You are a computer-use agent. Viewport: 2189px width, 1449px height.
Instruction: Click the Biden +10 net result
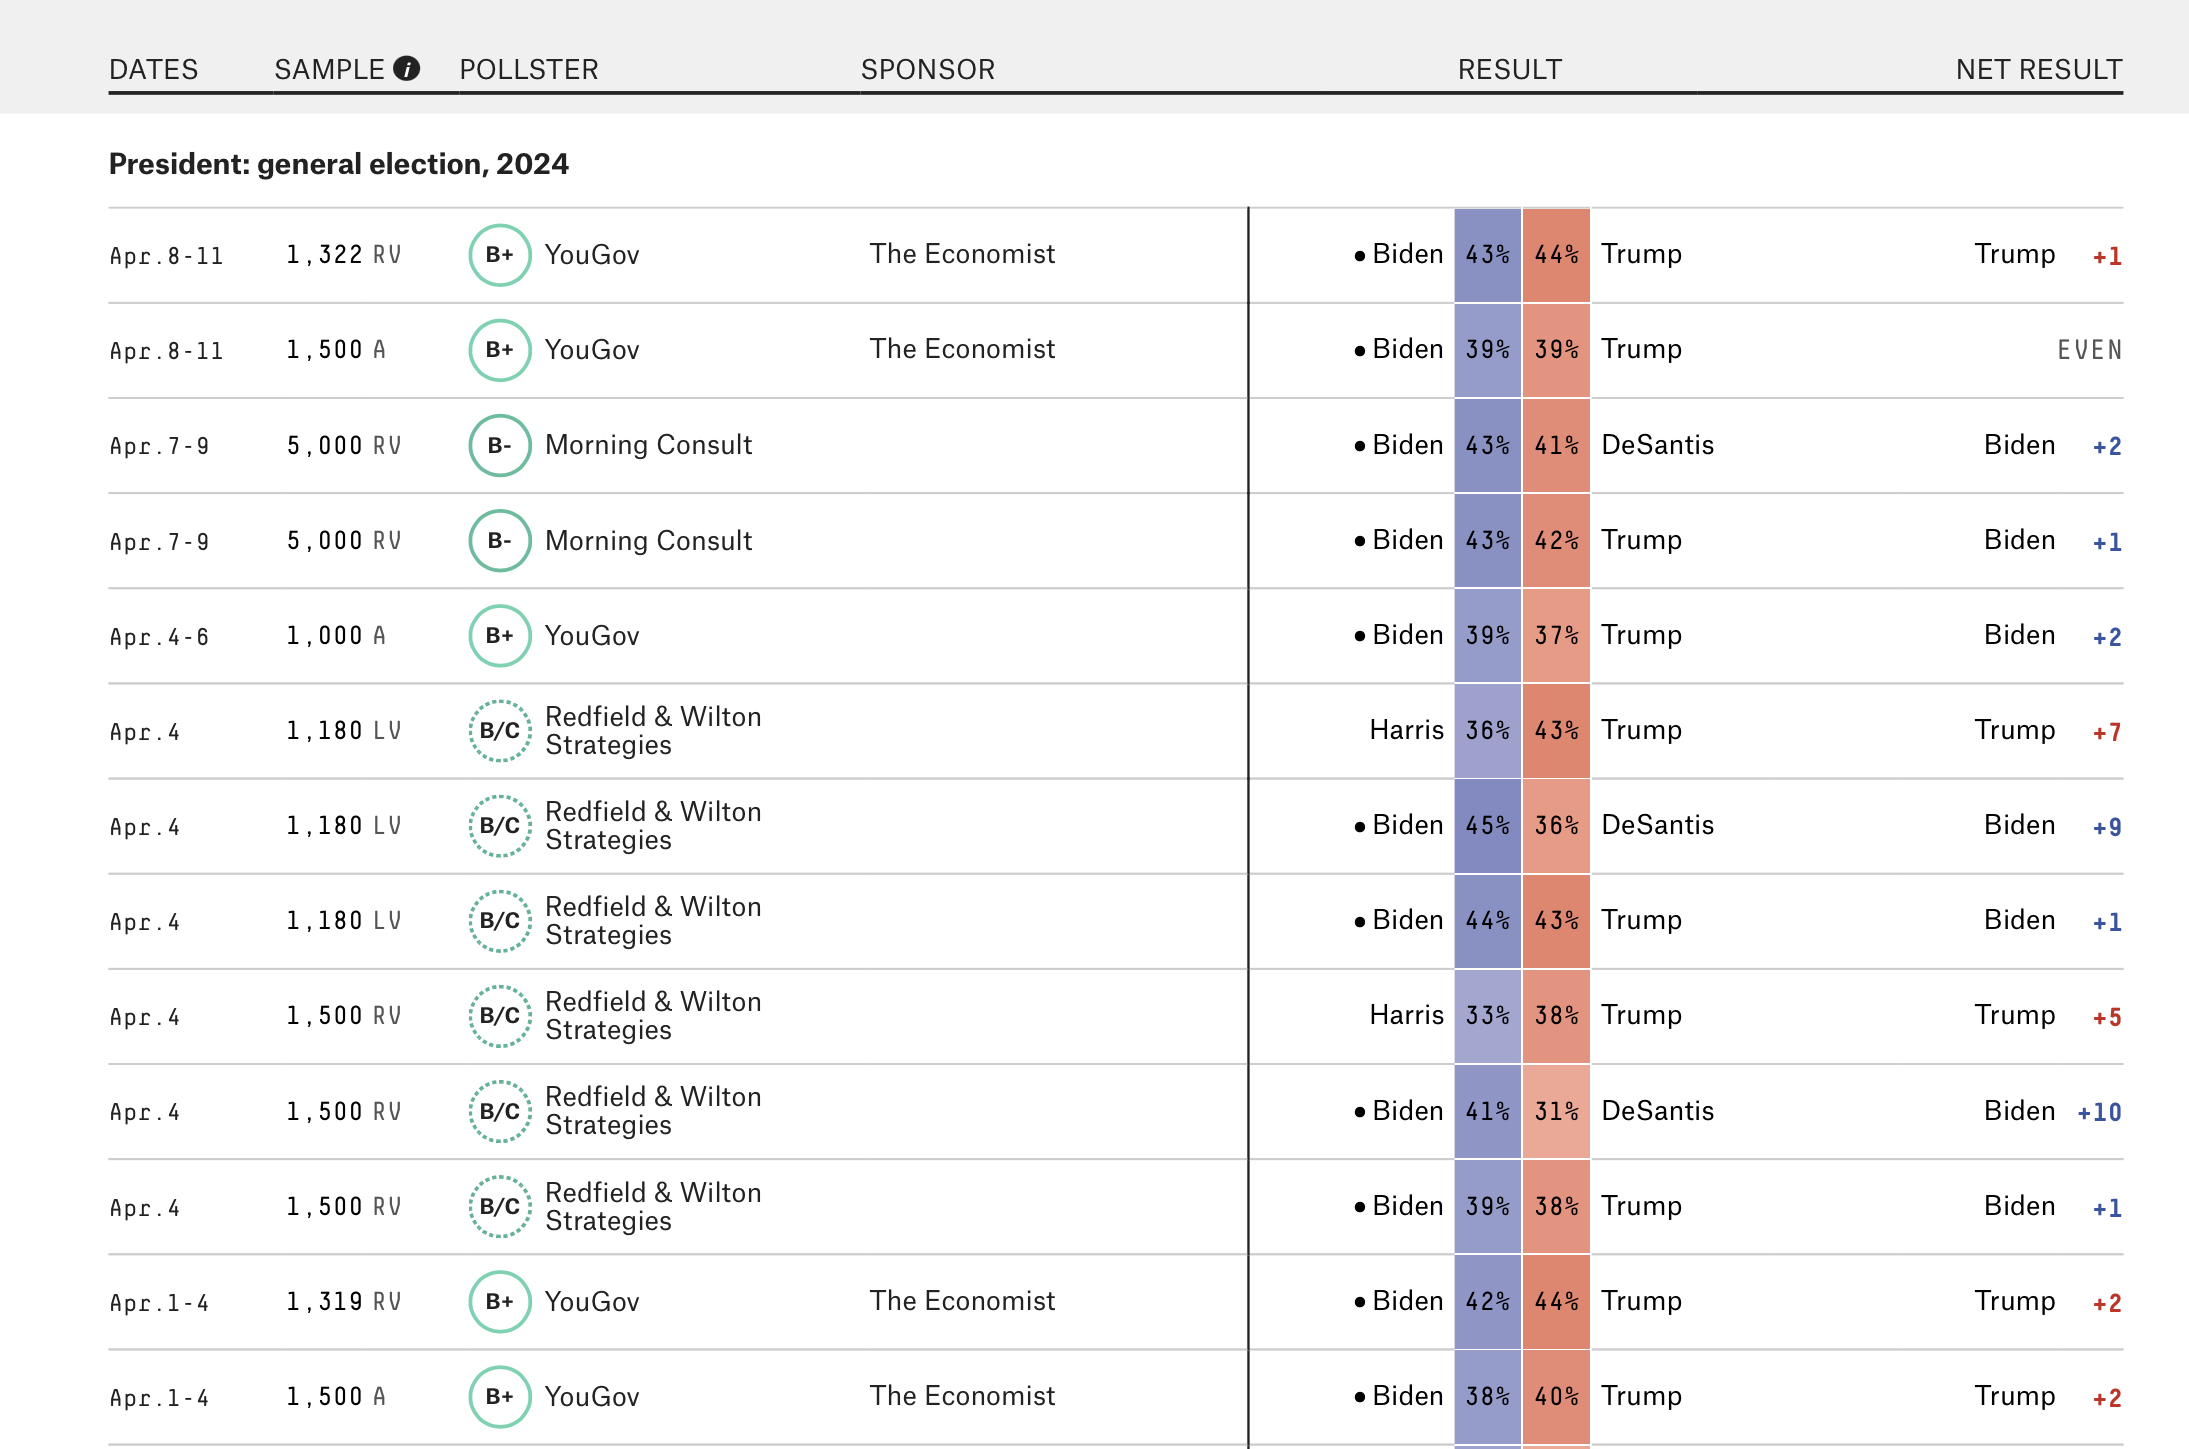tap(2098, 1112)
